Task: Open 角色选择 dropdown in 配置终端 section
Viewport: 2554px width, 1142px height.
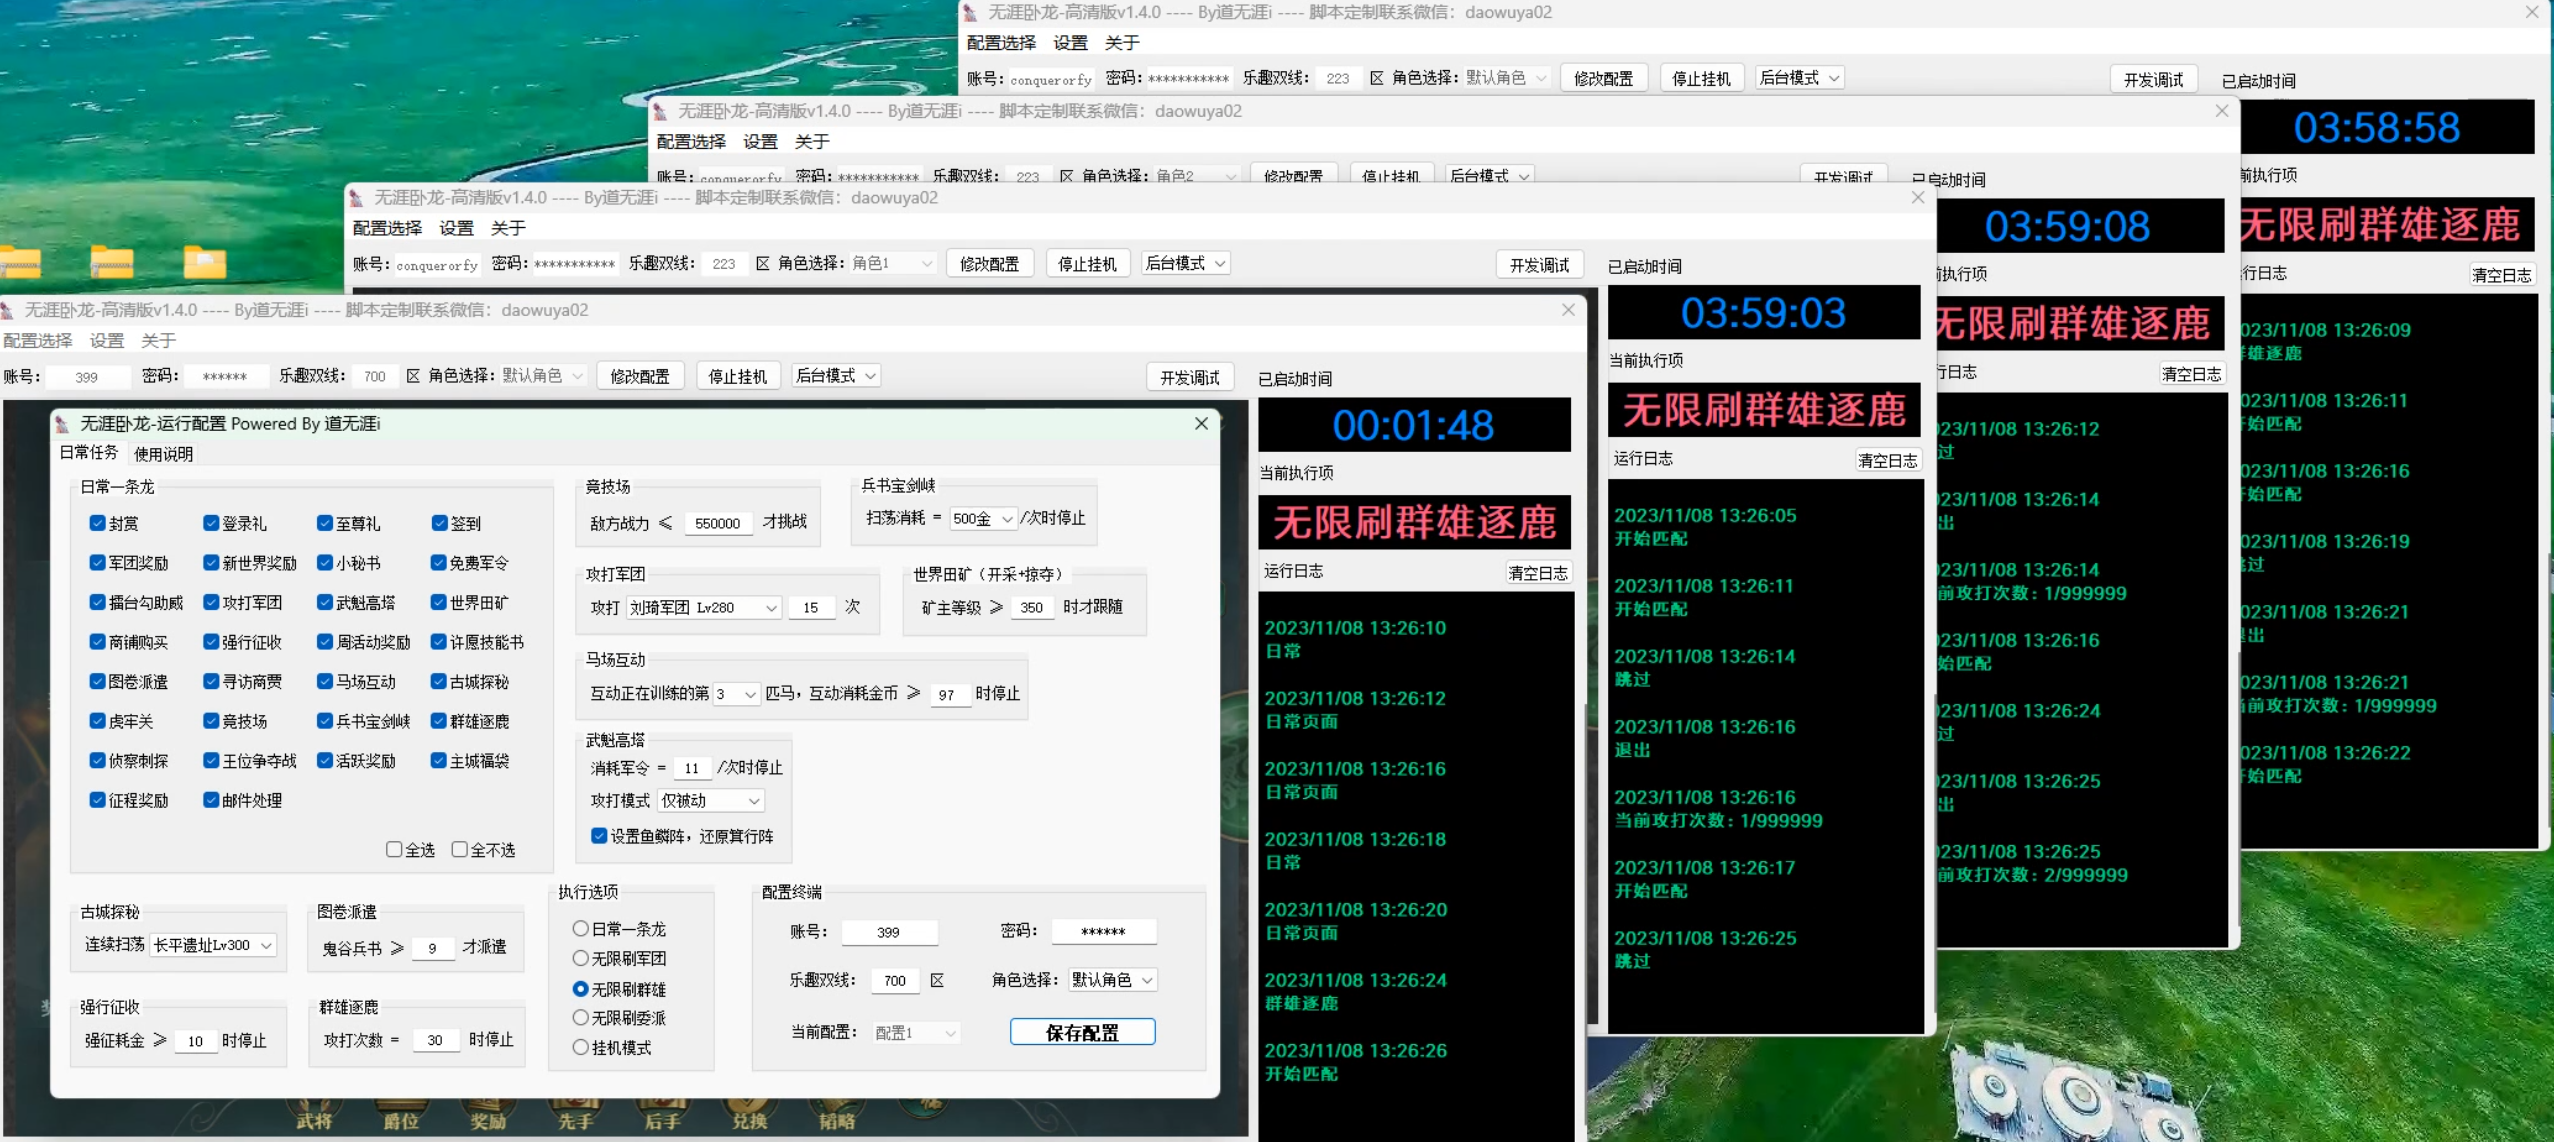Action: tap(1113, 980)
